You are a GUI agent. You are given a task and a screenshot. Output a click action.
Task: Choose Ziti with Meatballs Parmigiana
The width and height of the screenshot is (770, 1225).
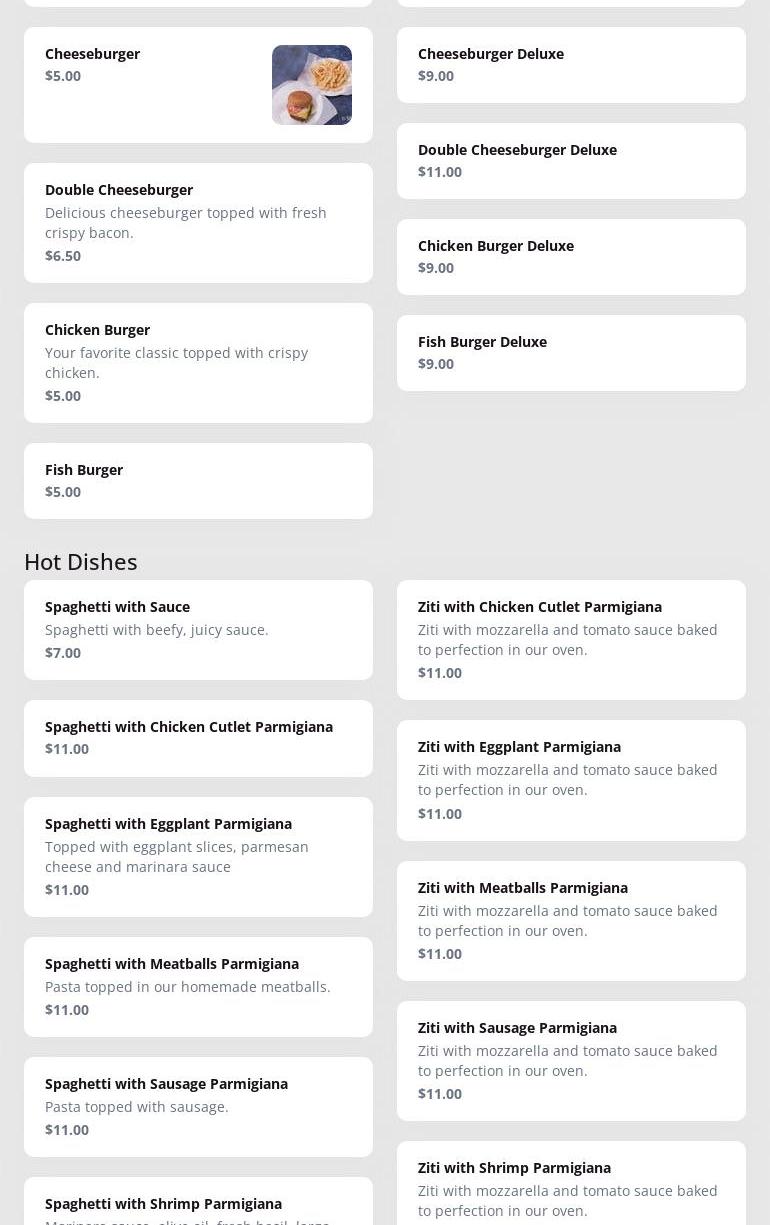571,921
